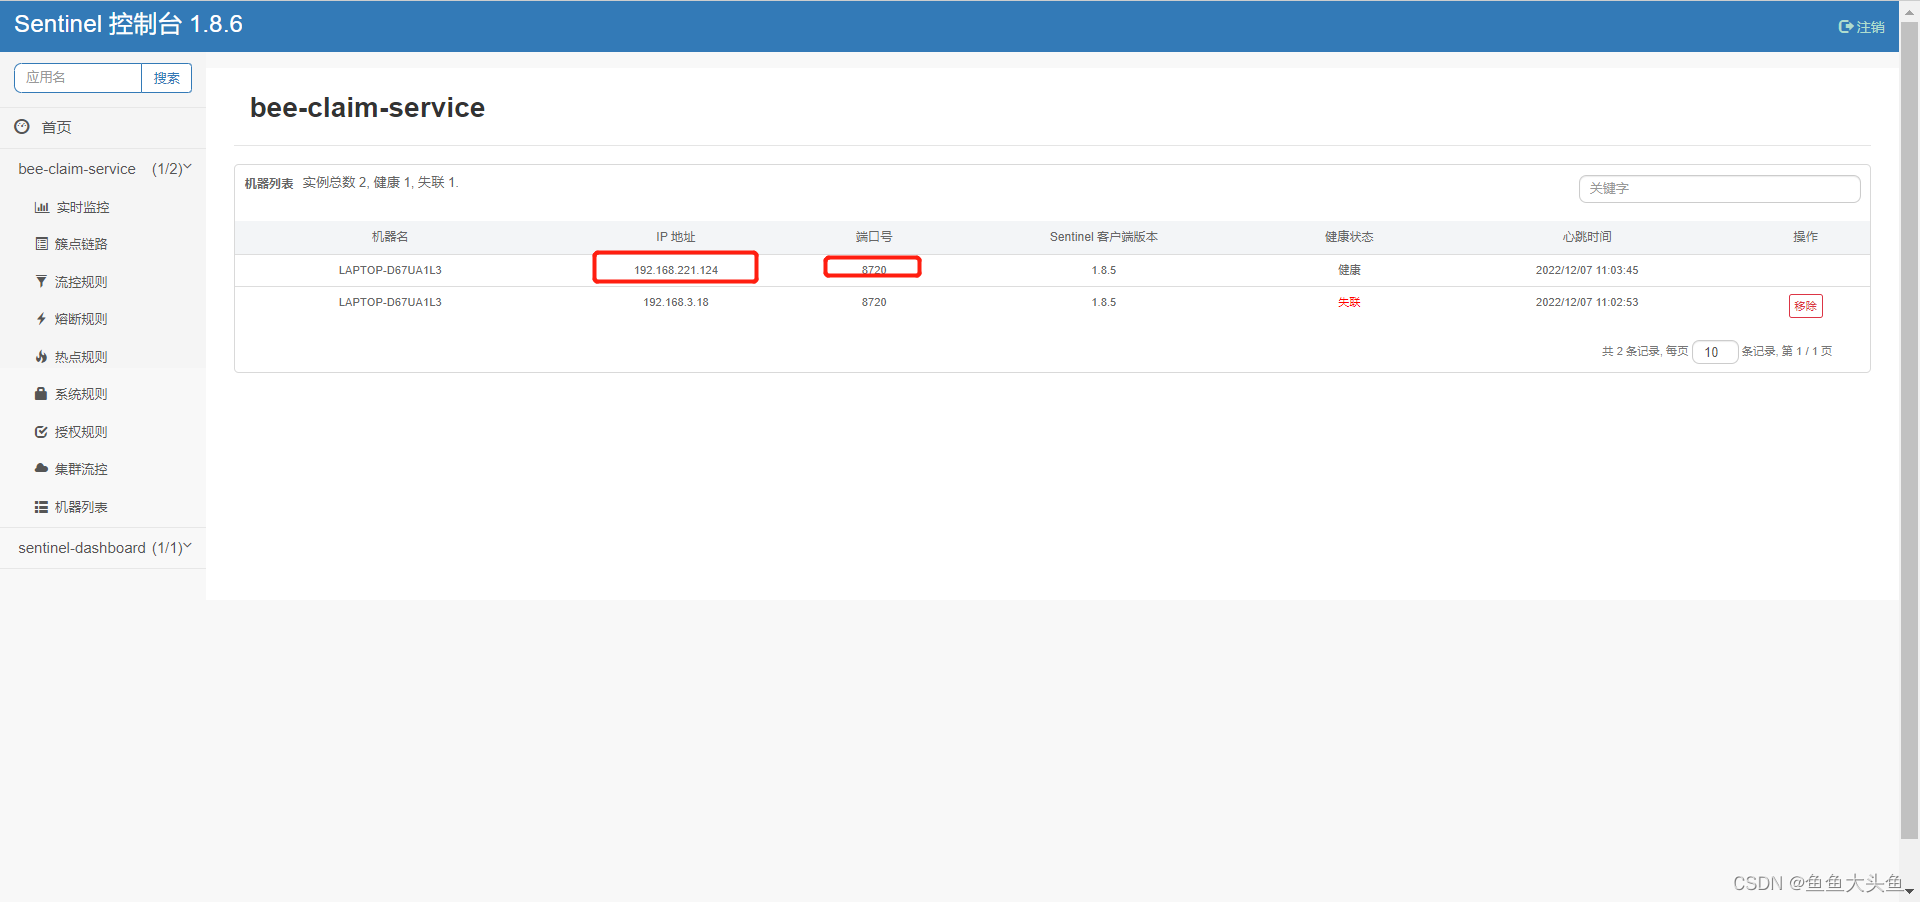Open the 熔断规则 circuit breaking rules
Image resolution: width=1920 pixels, height=902 pixels.
click(82, 318)
